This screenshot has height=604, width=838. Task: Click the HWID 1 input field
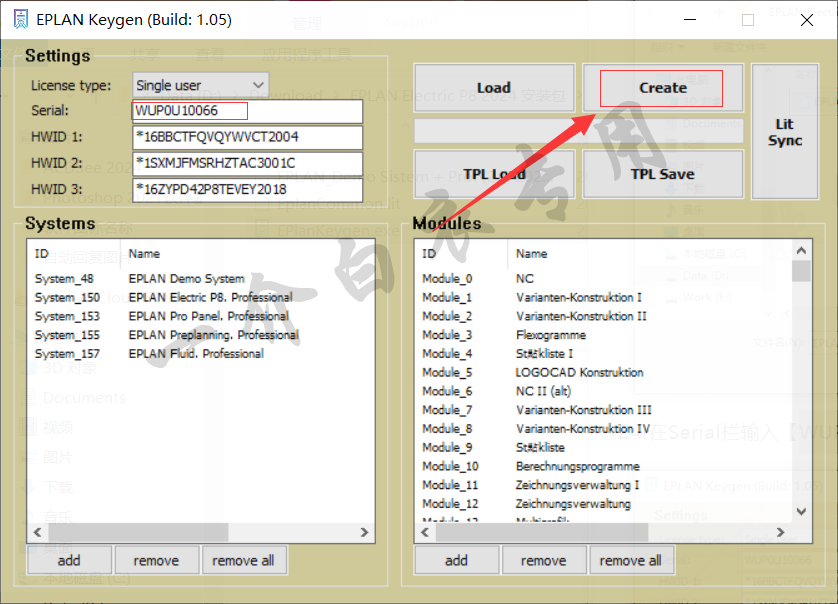(247, 137)
